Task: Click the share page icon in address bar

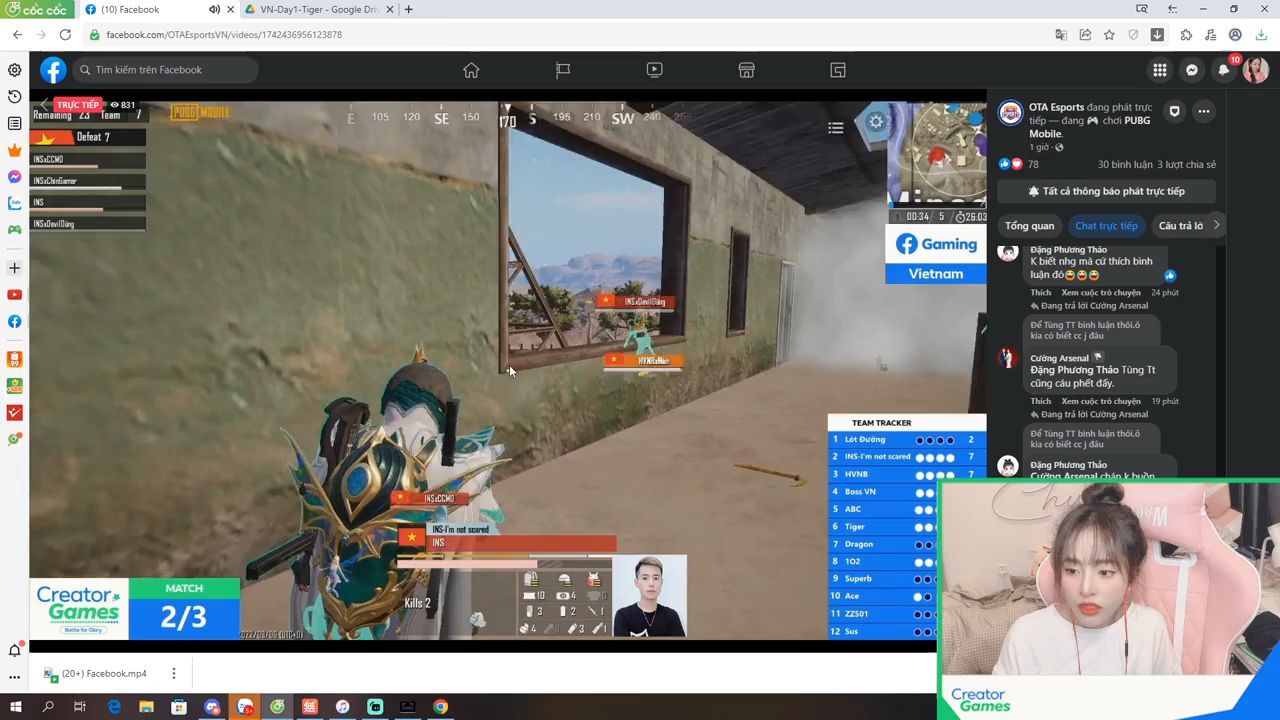Action: [x=1085, y=35]
